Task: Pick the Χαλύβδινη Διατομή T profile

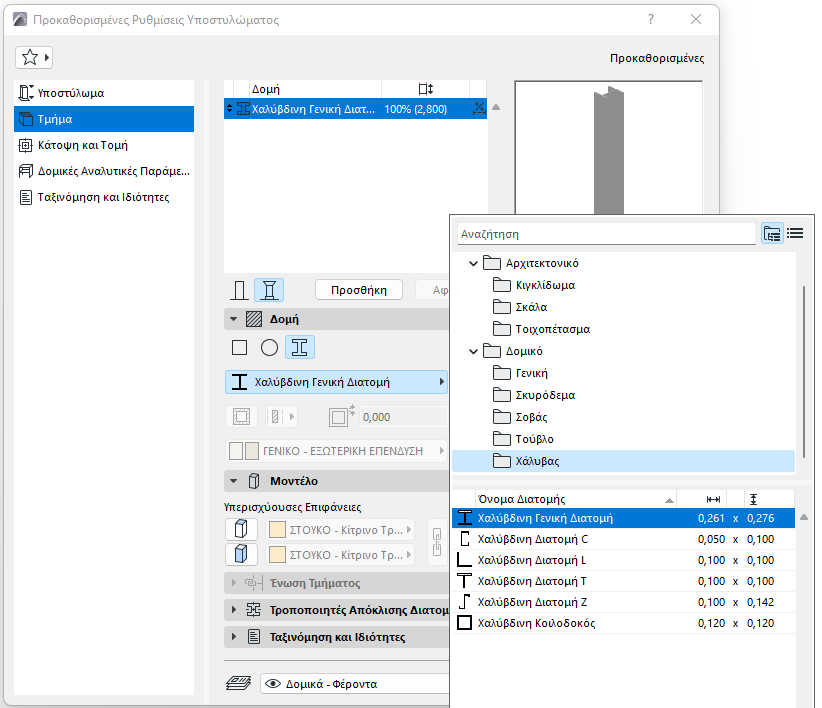Action: coord(623,581)
